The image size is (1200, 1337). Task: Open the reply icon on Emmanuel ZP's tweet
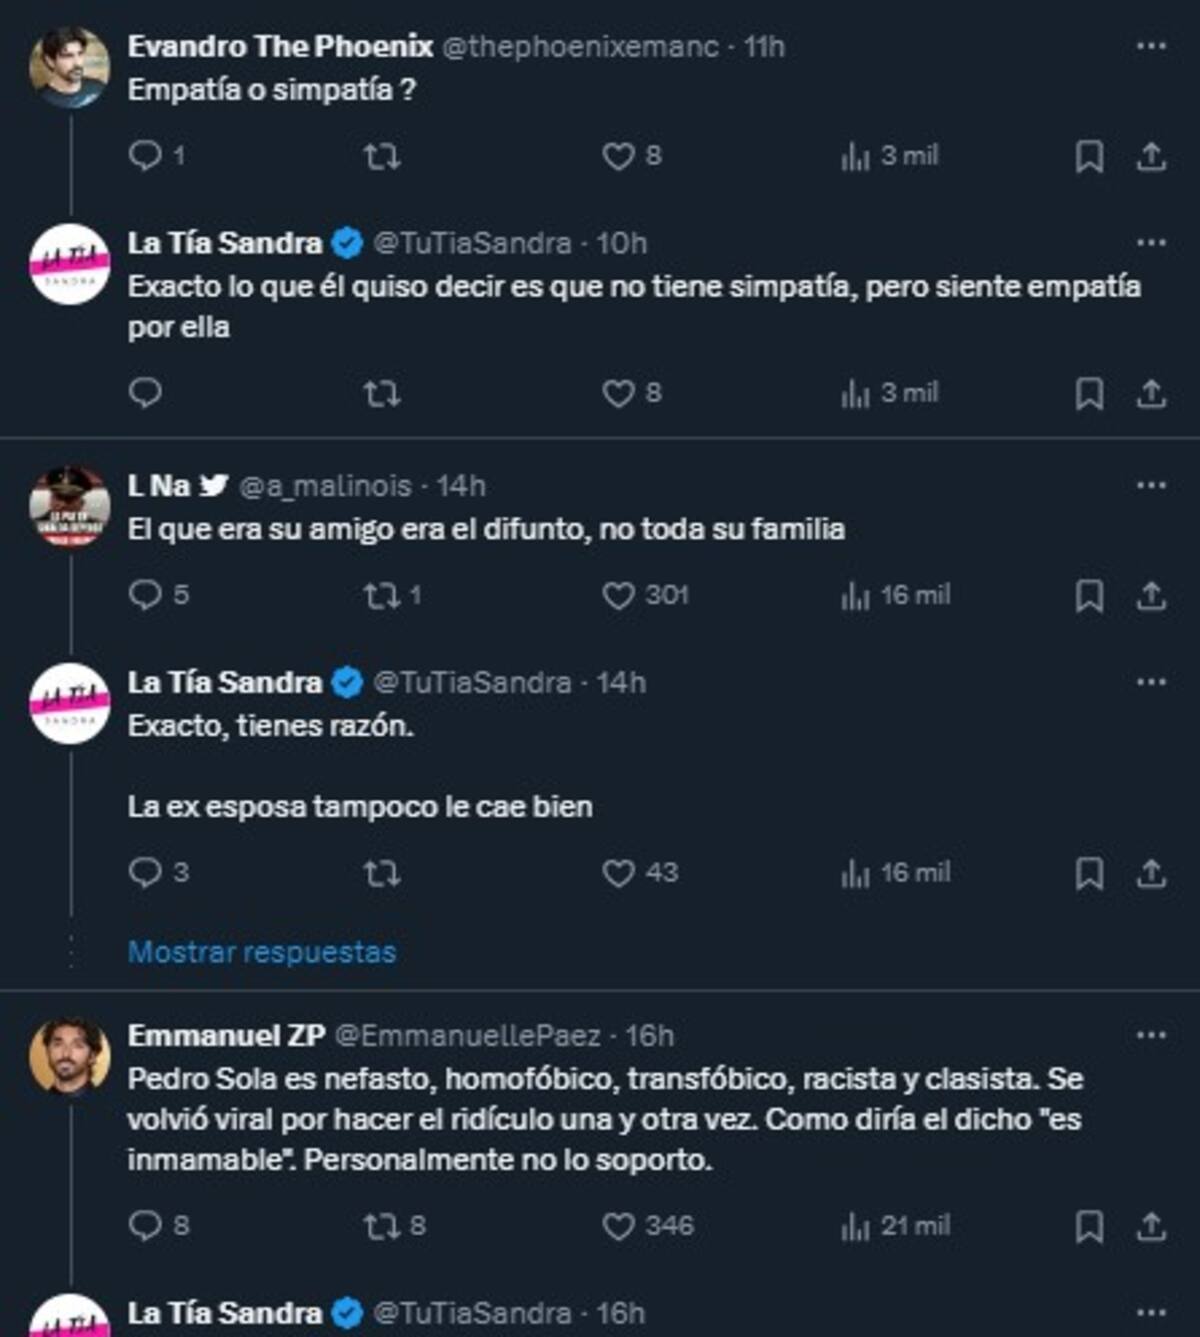coord(147,1223)
